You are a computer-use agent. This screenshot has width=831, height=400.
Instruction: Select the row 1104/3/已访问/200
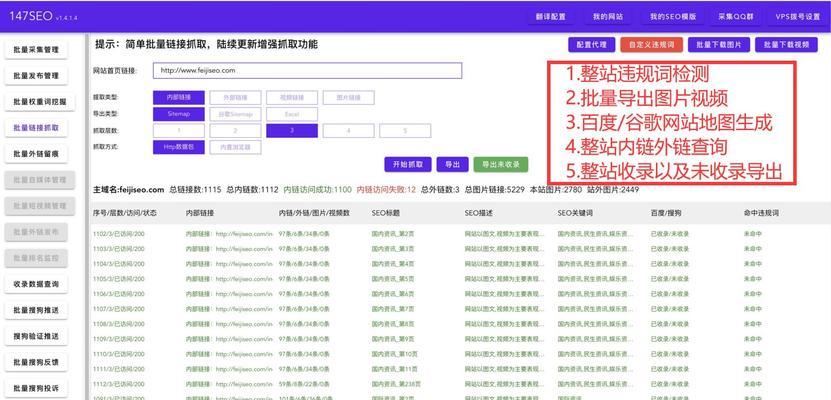[x=119, y=263]
